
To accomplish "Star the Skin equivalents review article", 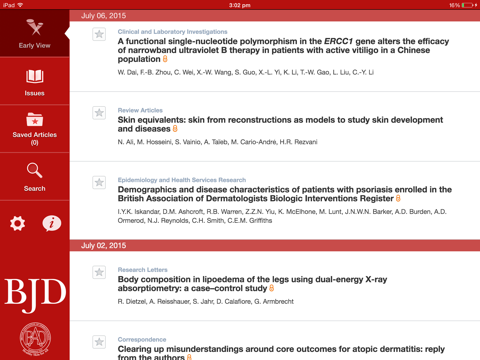I will [99, 113].
